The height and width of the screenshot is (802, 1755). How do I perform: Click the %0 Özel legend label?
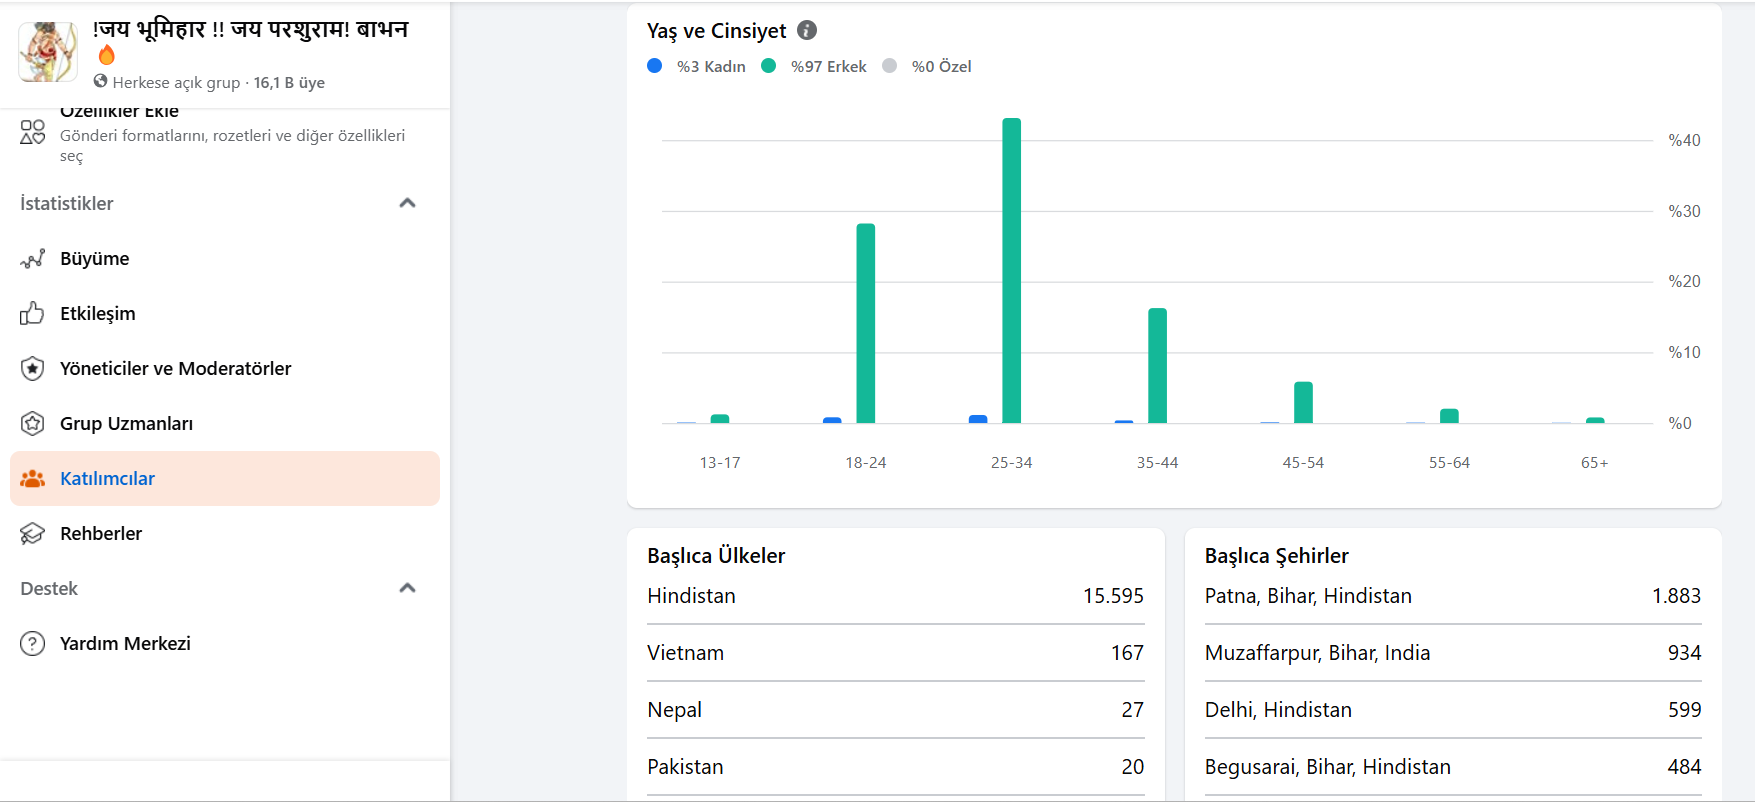tap(941, 66)
